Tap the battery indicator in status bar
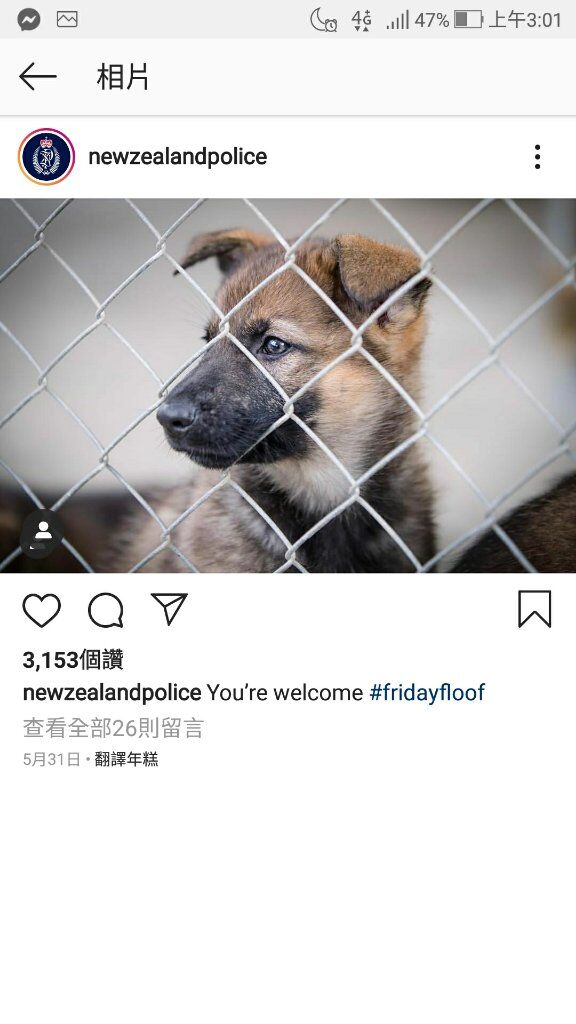576x1024 pixels. (x=468, y=20)
